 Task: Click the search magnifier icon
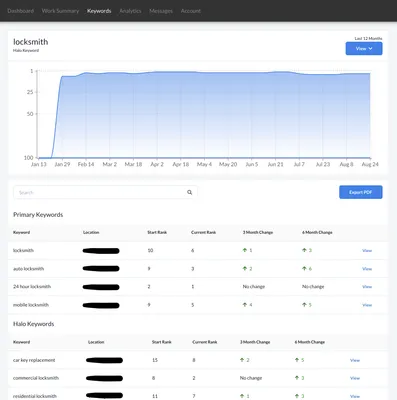(x=189, y=192)
